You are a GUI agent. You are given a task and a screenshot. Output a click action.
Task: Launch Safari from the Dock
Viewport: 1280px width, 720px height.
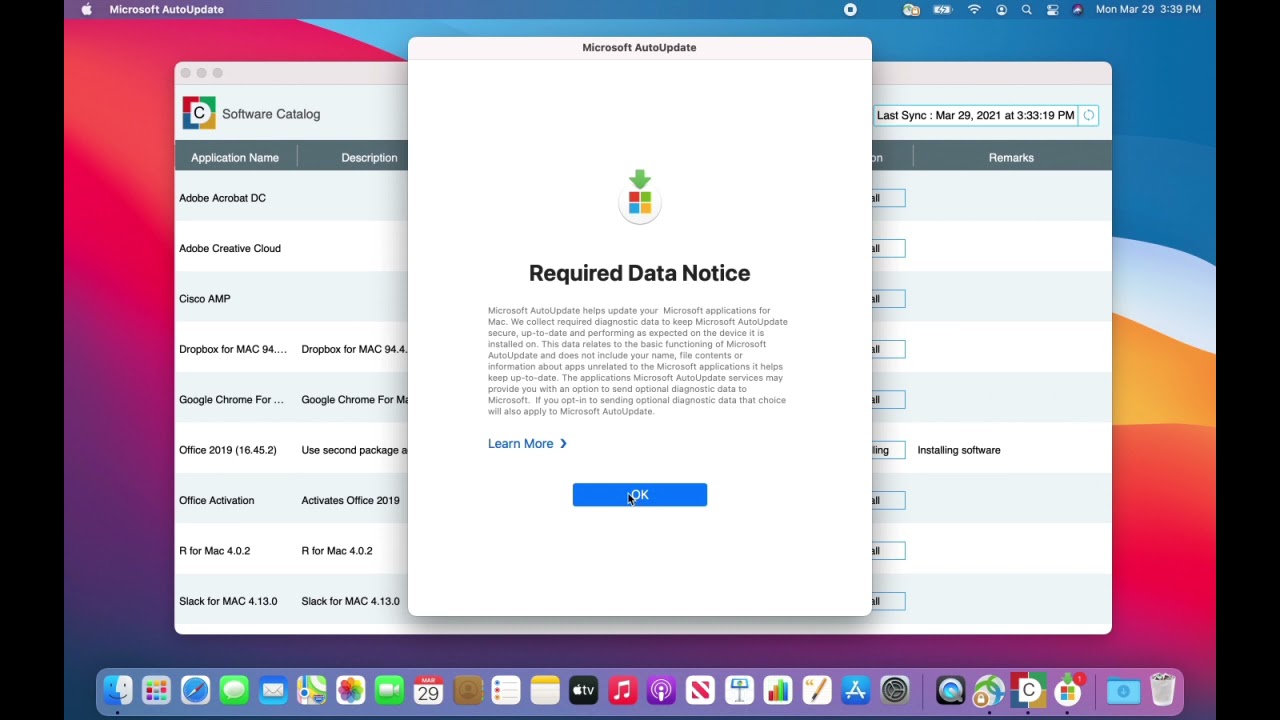pos(195,690)
